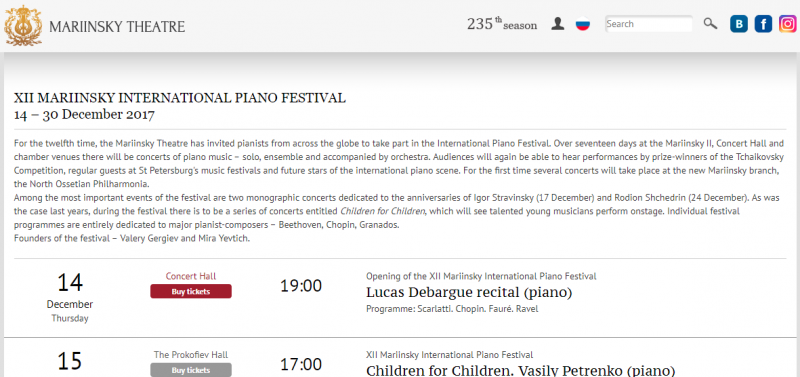Click the Opening of the XII Mariinsky festival subtitle

point(481,276)
